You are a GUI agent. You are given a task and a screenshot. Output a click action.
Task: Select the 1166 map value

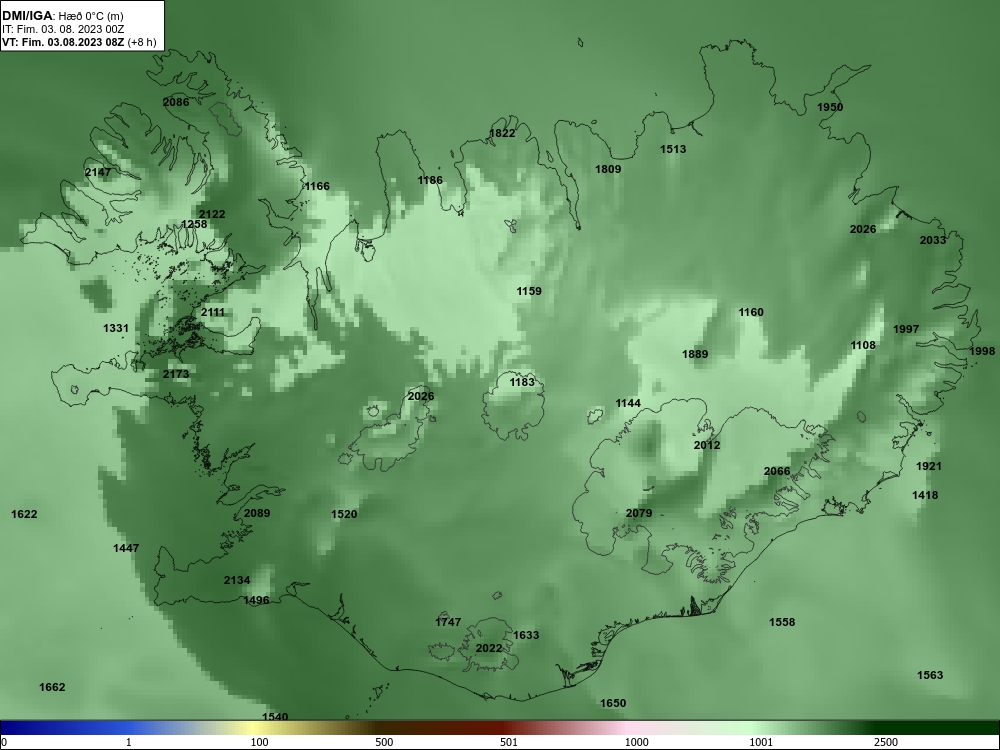pos(317,186)
